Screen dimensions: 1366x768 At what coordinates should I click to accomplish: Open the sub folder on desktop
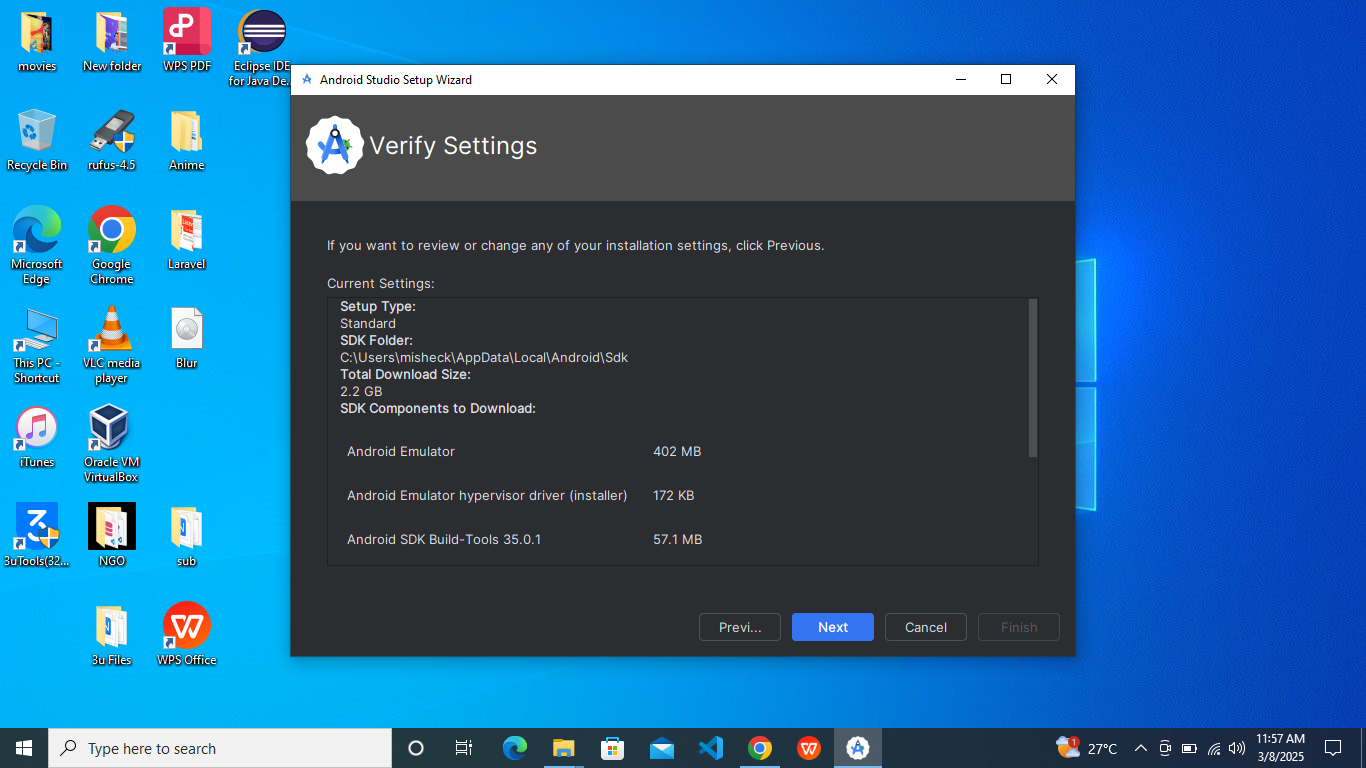point(187,536)
